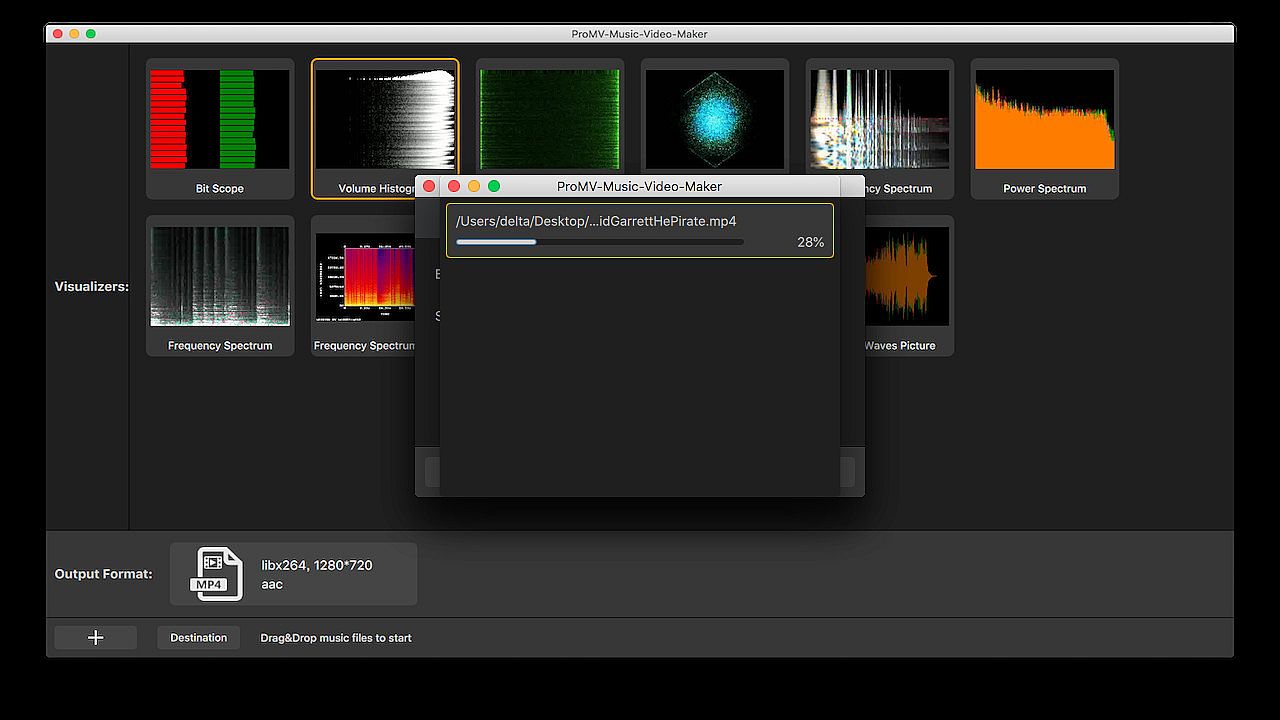The width and height of the screenshot is (1280, 720).
Task: Minimize the main application window
Action: pyautogui.click(x=74, y=34)
